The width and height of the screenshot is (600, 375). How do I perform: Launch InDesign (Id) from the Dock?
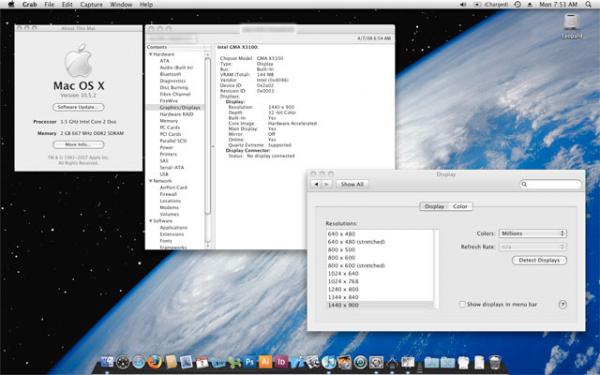pyautogui.click(x=281, y=362)
